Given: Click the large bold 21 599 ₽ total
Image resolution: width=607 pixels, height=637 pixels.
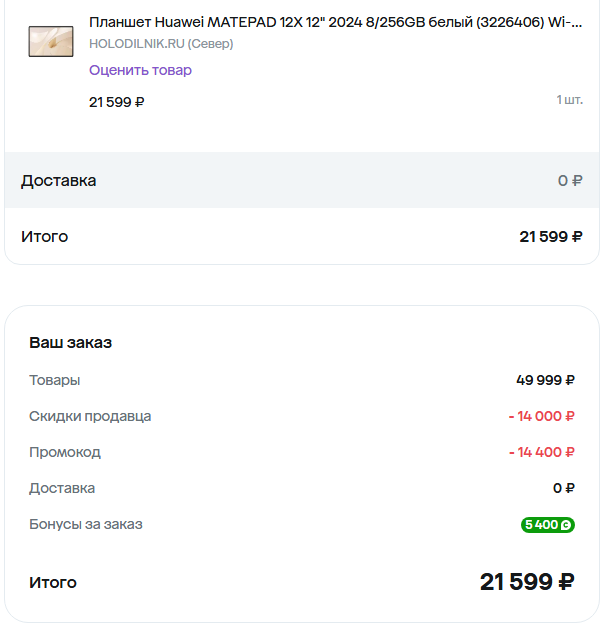Looking at the screenshot, I should pyautogui.click(x=527, y=582).
